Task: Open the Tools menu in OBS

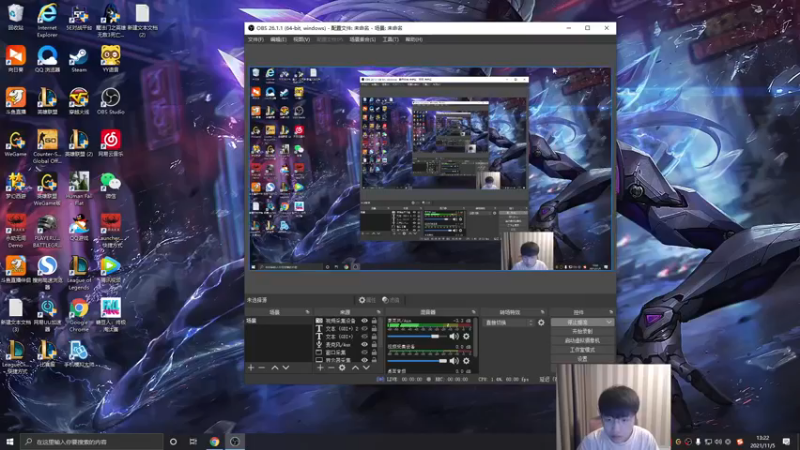Action: coord(390,39)
